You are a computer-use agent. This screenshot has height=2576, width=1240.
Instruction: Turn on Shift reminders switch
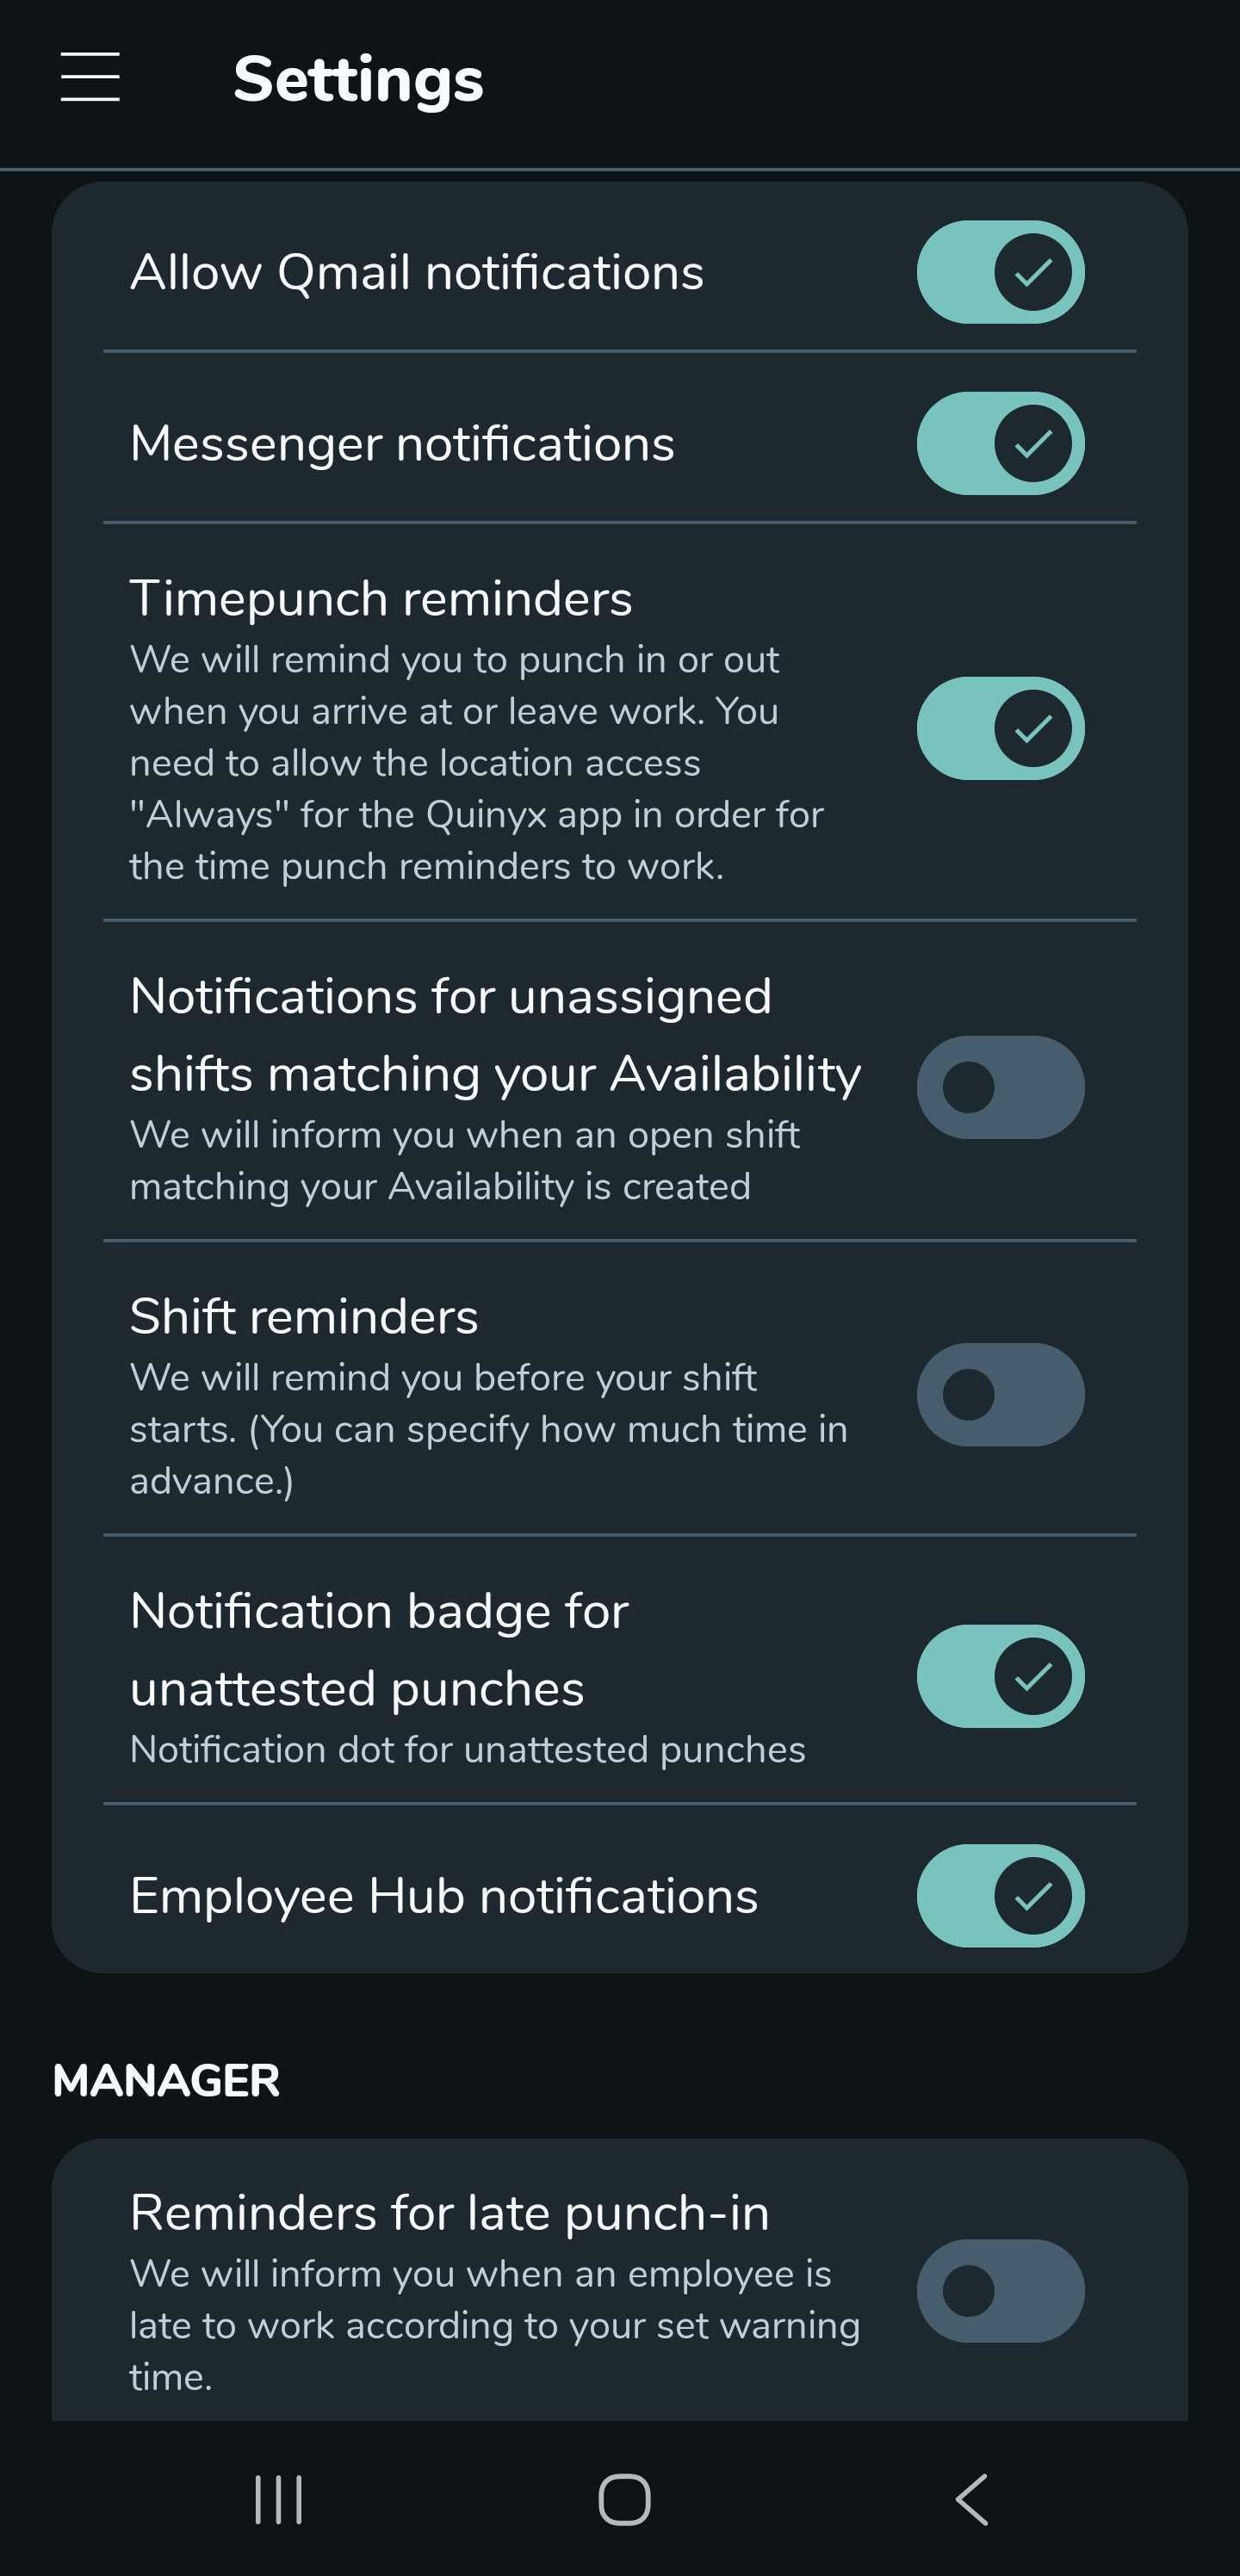click(x=1000, y=1394)
